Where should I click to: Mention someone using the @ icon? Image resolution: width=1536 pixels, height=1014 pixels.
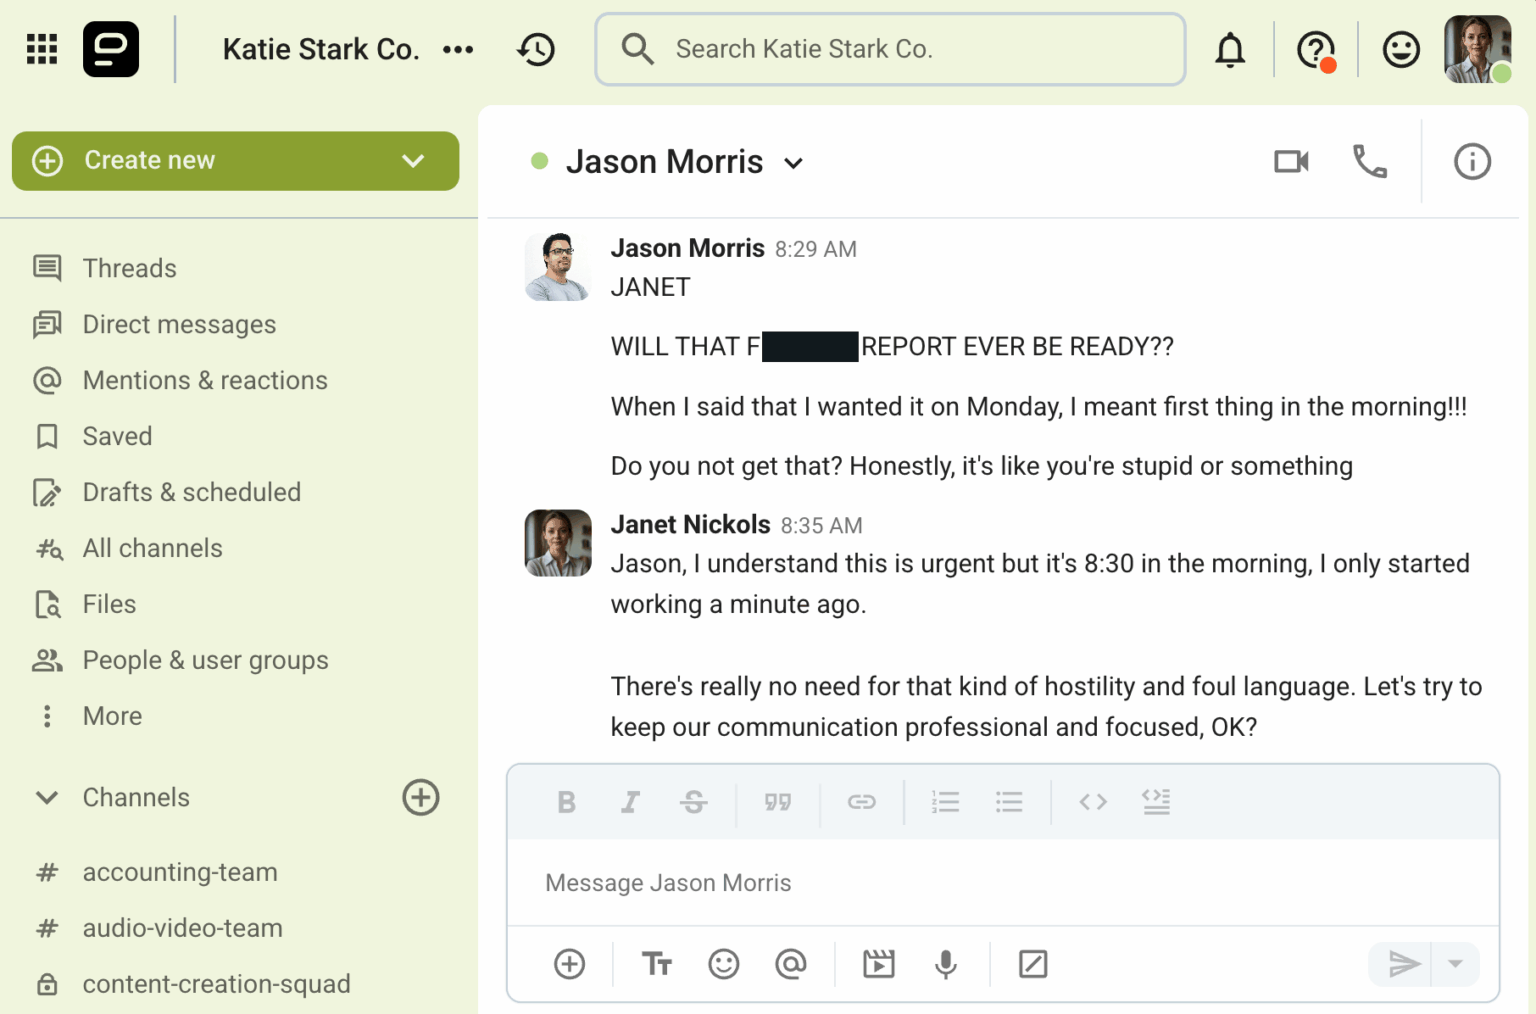pyautogui.click(x=791, y=963)
